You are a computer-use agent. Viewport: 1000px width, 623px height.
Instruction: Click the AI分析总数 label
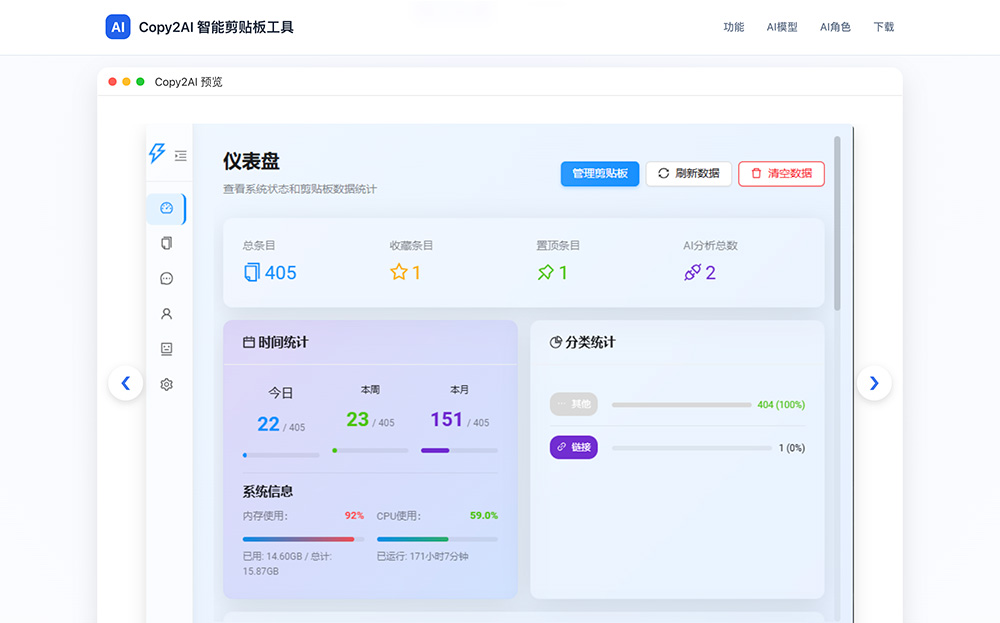point(710,246)
